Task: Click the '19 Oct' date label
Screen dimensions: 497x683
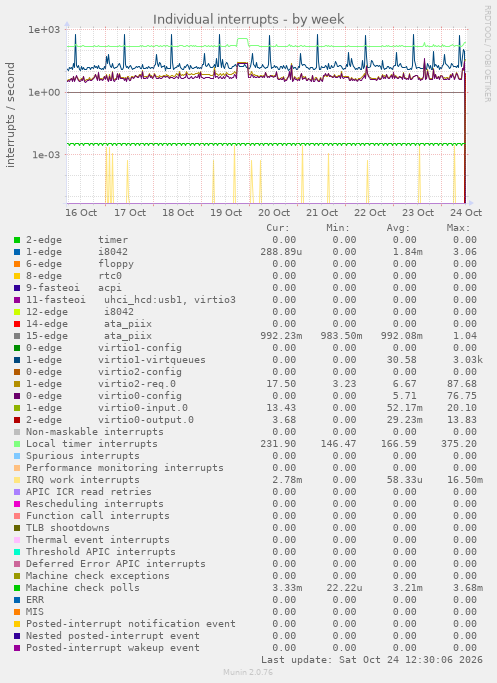Action: (x=226, y=213)
